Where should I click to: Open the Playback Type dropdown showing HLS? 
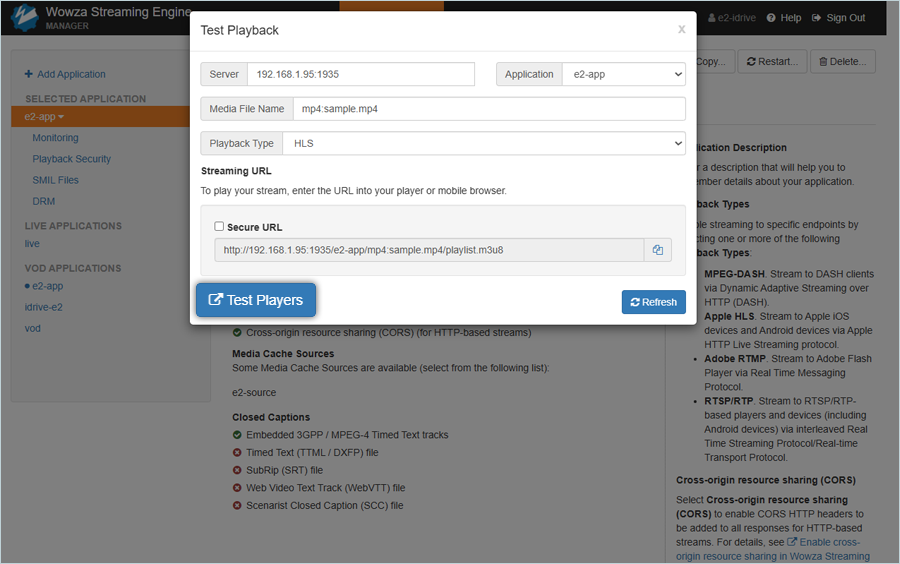(484, 143)
